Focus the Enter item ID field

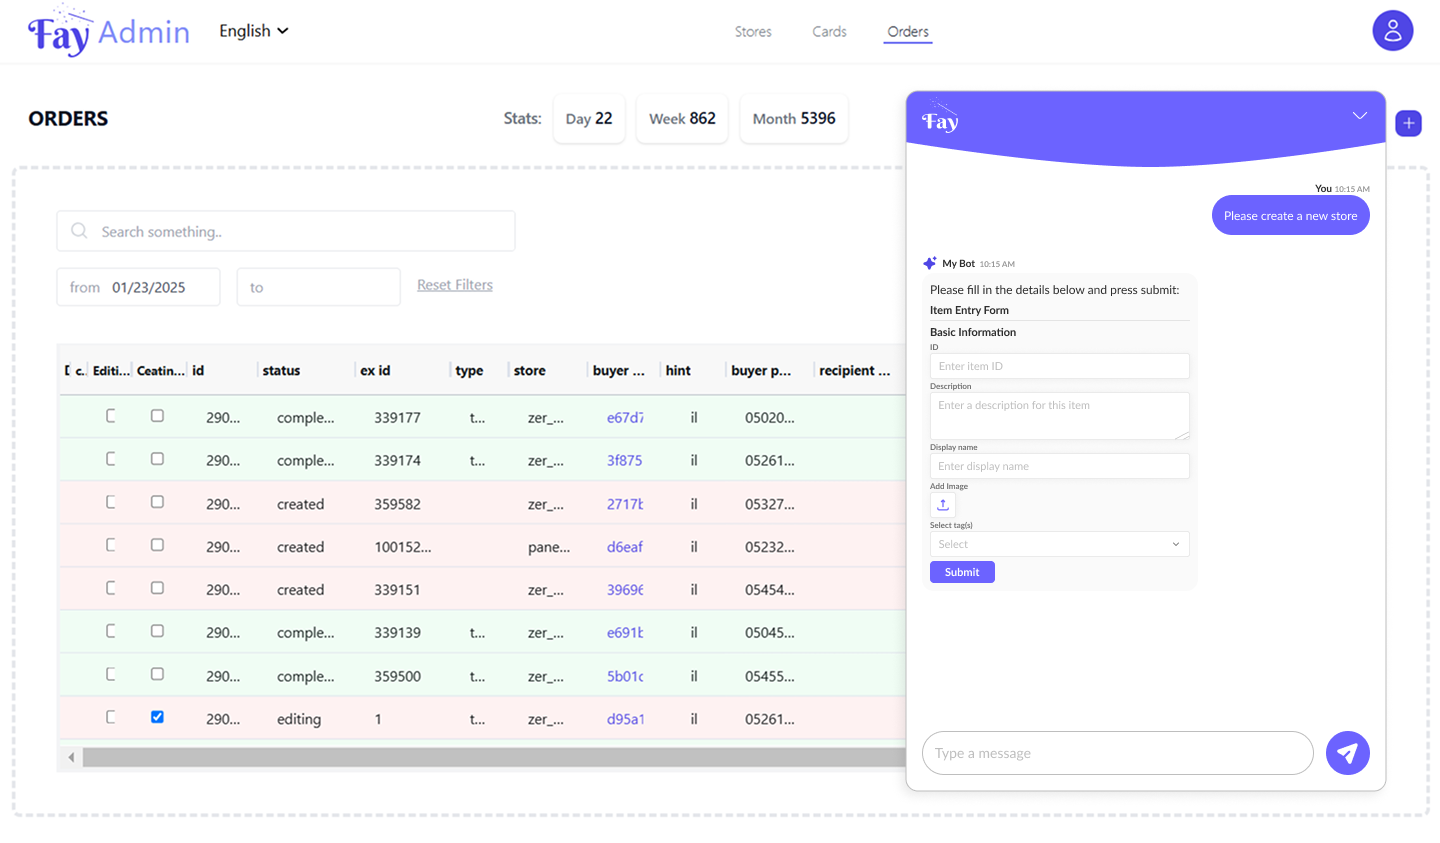pyautogui.click(x=1059, y=366)
